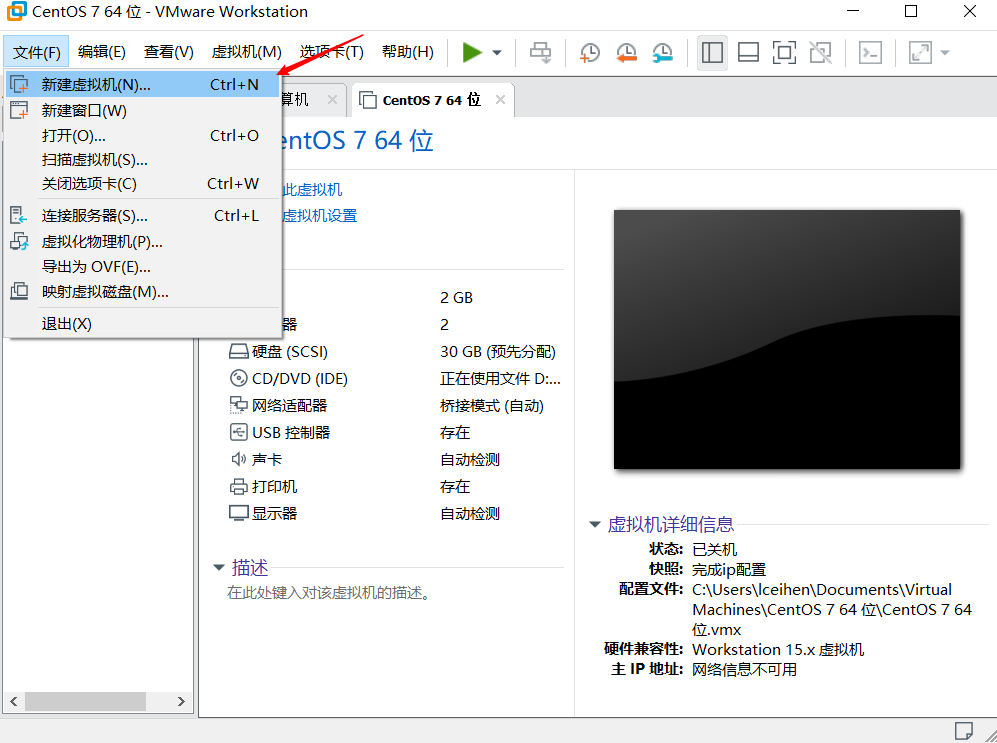Image resolution: width=997 pixels, height=743 pixels.
Task: Click the library horizontal scrollbar thumb
Action: (x=85, y=702)
